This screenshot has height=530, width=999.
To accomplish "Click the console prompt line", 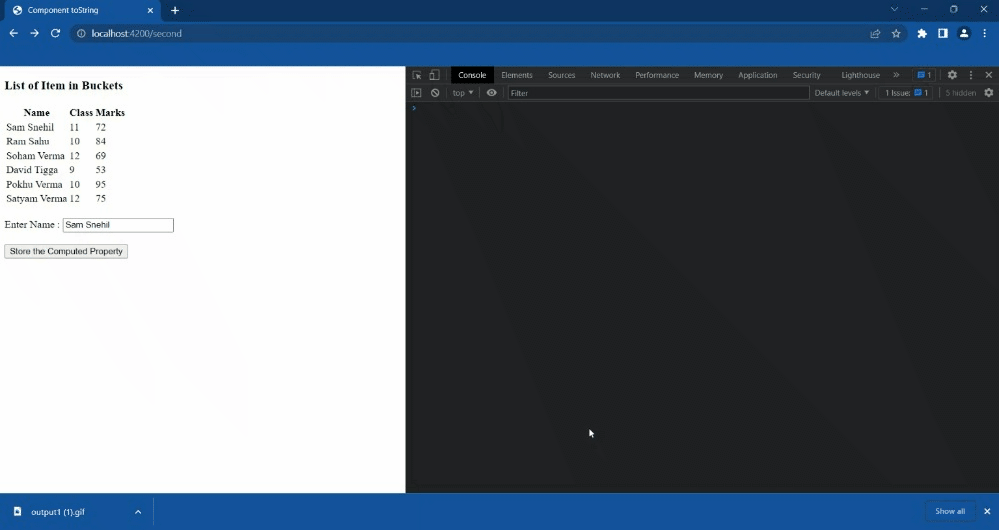I will pyautogui.click(x=702, y=108).
